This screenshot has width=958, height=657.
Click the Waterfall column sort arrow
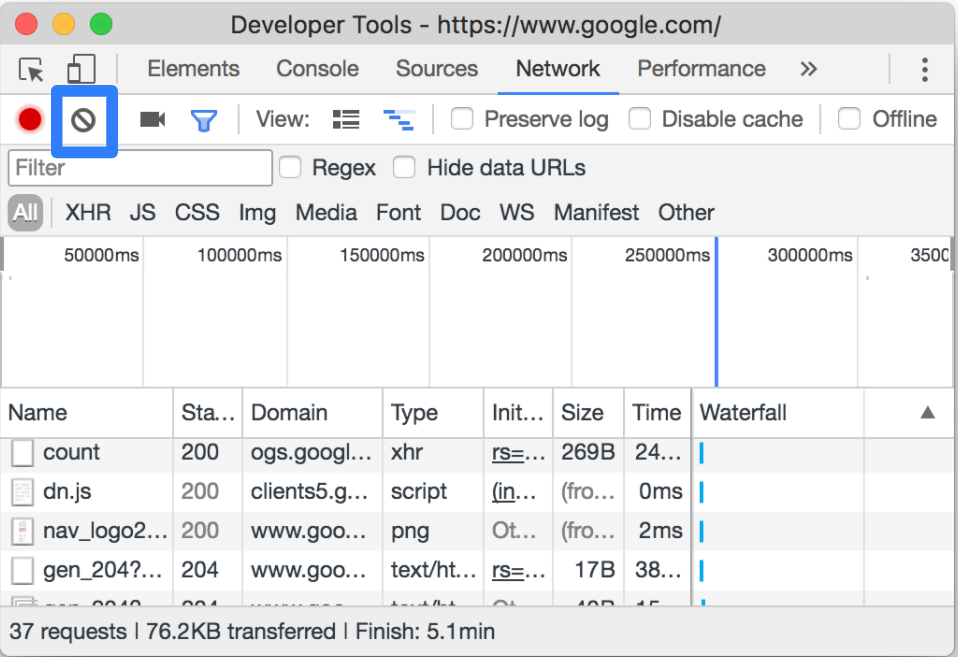point(927,413)
